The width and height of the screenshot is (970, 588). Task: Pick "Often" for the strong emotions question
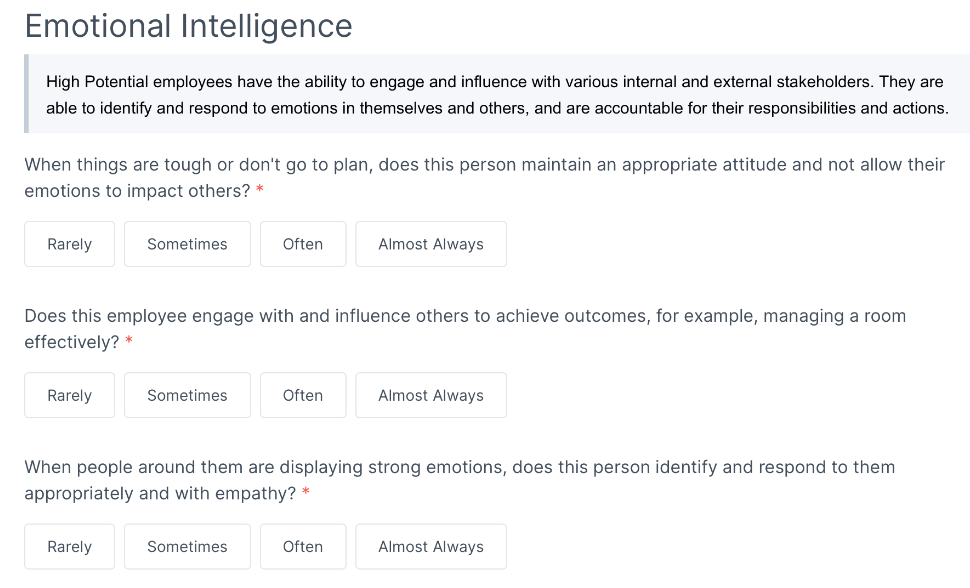tap(302, 546)
